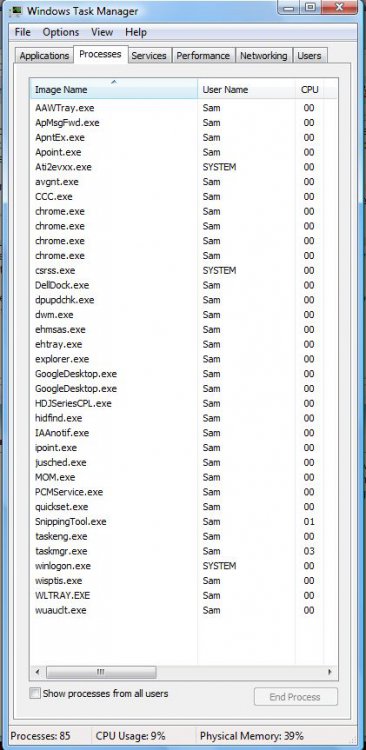Image resolution: width=366 pixels, height=750 pixels.
Task: Click the Task Manager title bar icon
Action: pos(17,11)
